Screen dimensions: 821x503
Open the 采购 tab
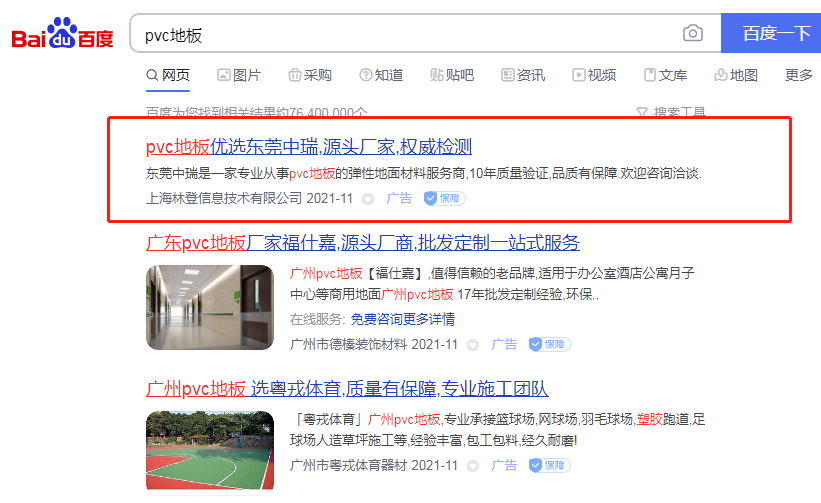pyautogui.click(x=310, y=75)
